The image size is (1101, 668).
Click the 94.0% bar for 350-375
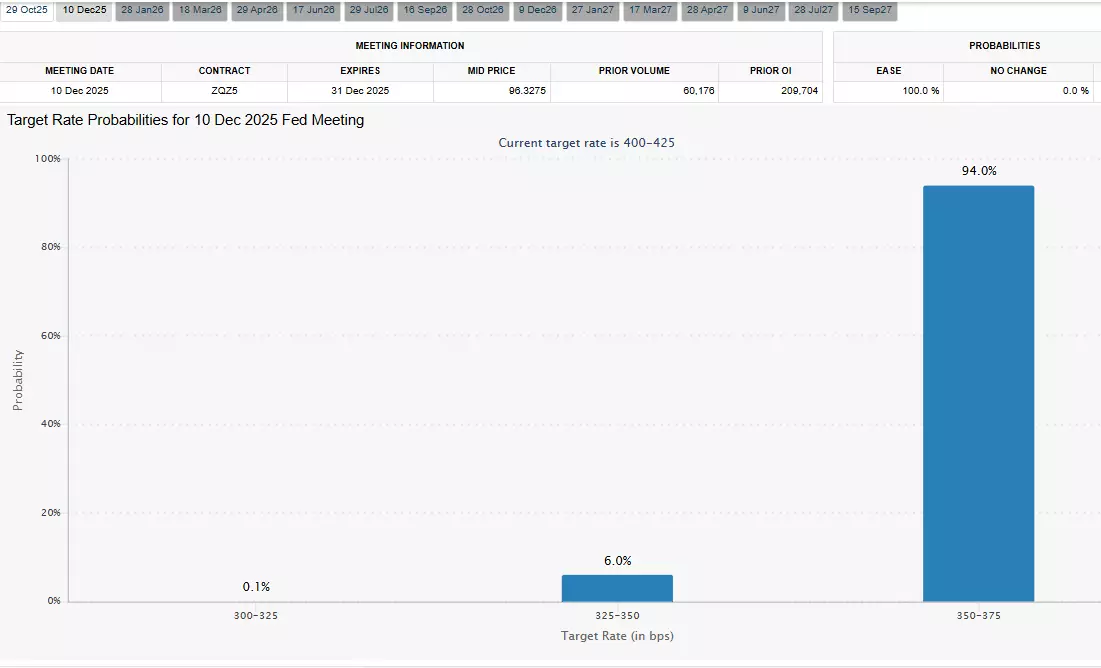coord(978,393)
